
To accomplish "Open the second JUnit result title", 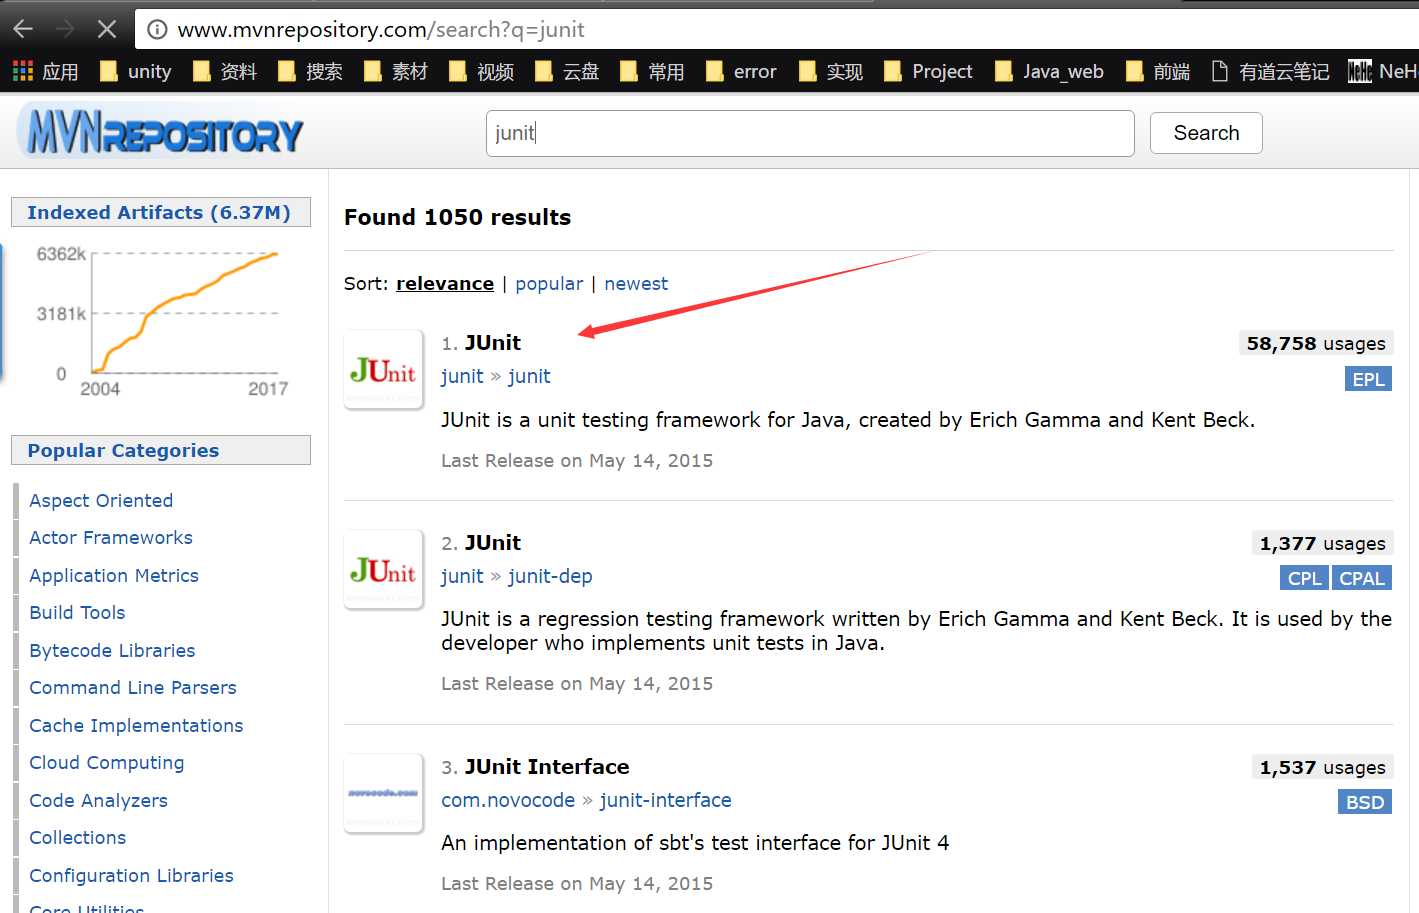I will point(492,543).
